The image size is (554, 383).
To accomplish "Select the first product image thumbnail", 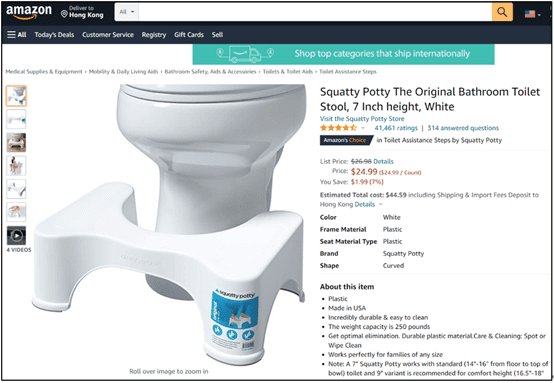I will (x=16, y=96).
